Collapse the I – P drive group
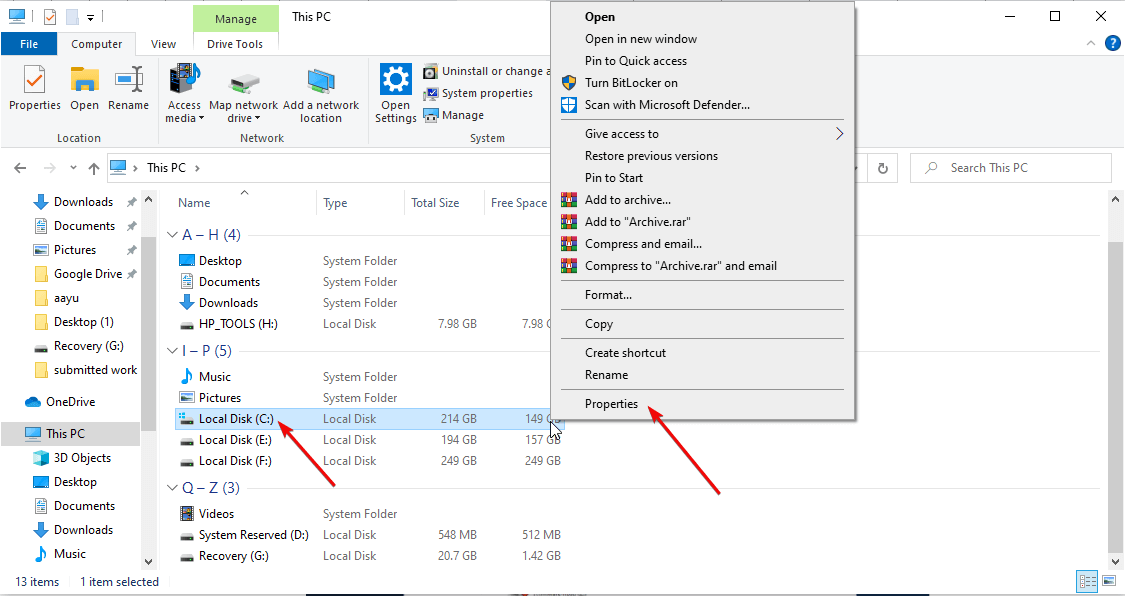 tap(172, 350)
